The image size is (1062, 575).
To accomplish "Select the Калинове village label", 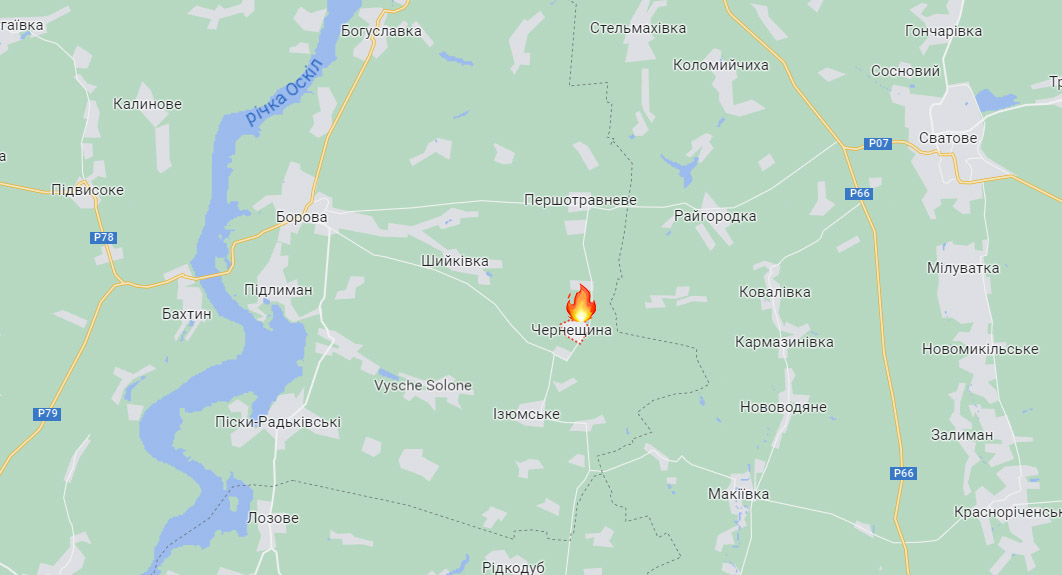I will coord(147,104).
